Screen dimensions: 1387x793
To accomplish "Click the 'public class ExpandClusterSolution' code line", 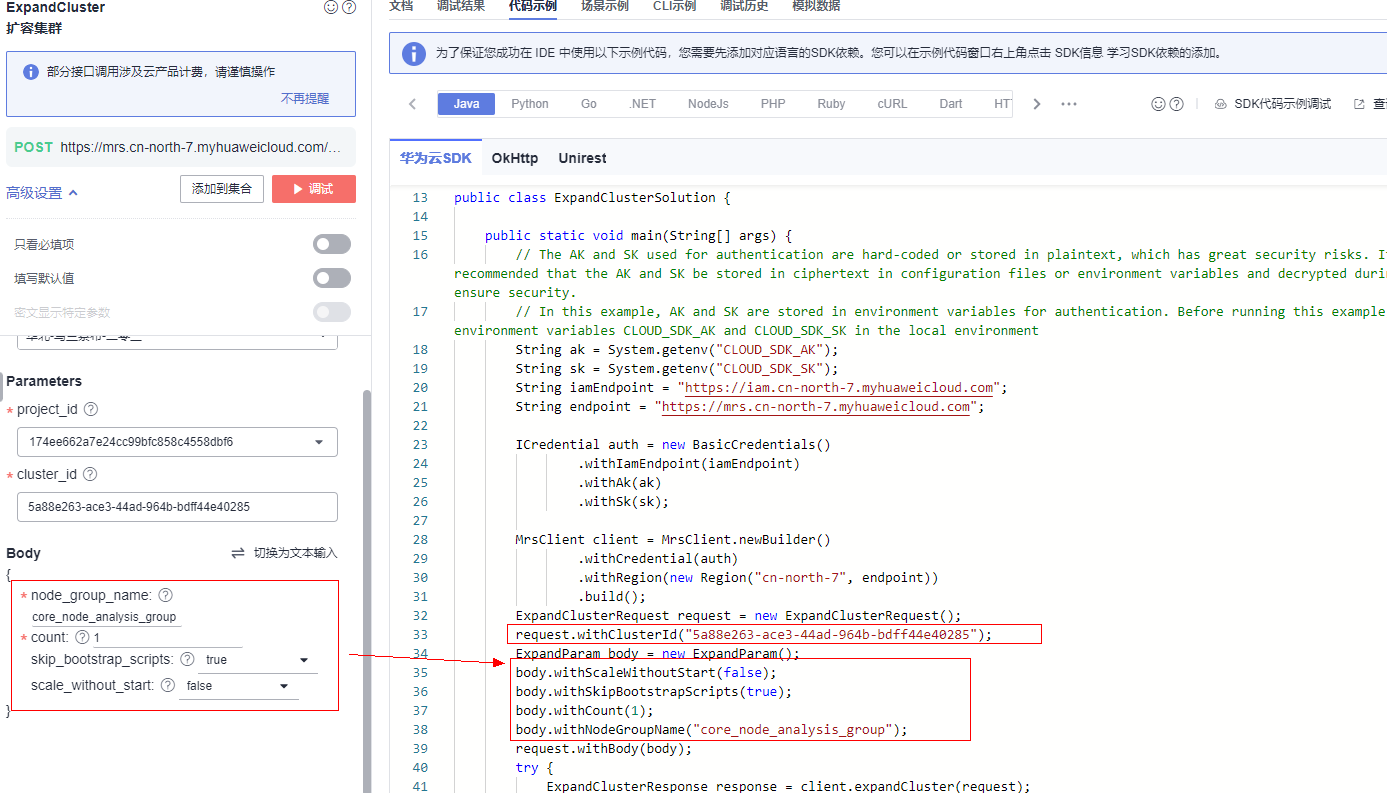I will [592, 198].
